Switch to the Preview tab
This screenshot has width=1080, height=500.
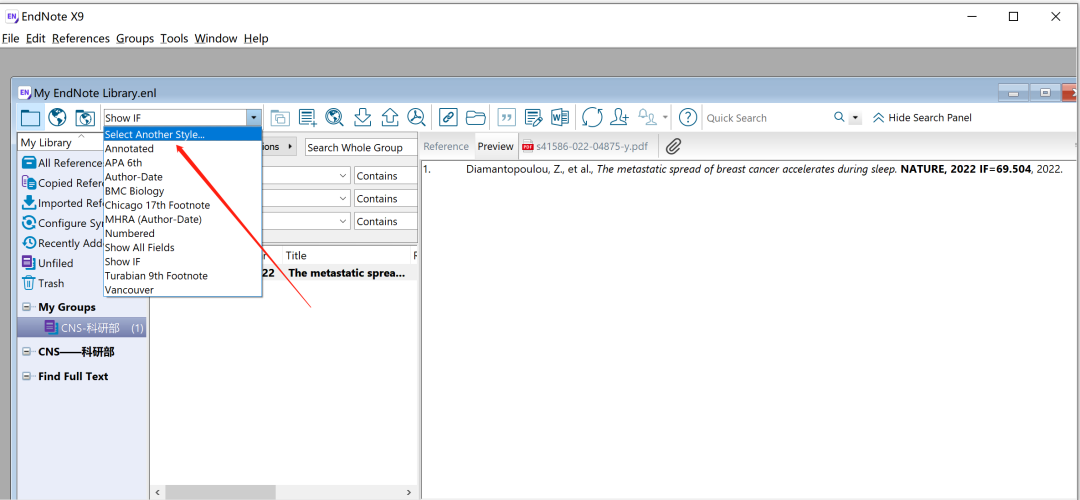[496, 147]
